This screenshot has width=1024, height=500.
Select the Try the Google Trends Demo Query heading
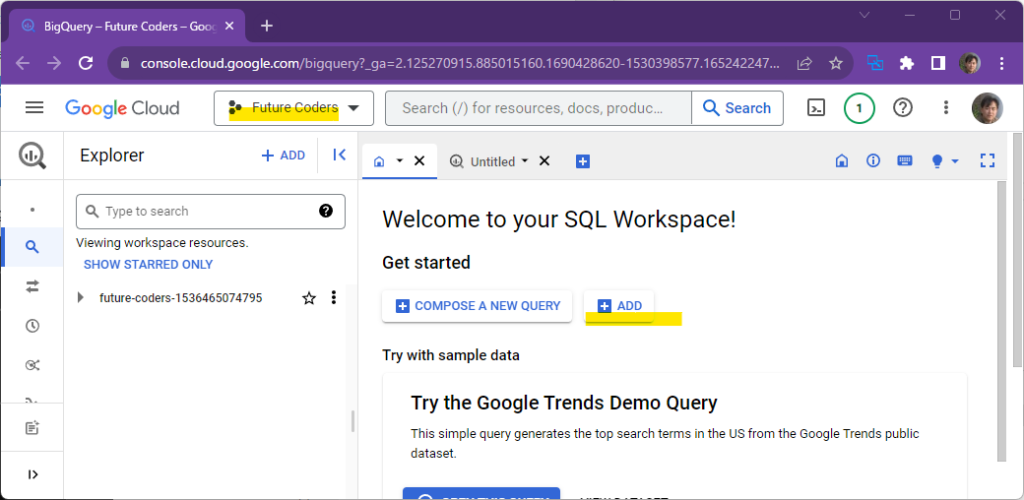(564, 403)
